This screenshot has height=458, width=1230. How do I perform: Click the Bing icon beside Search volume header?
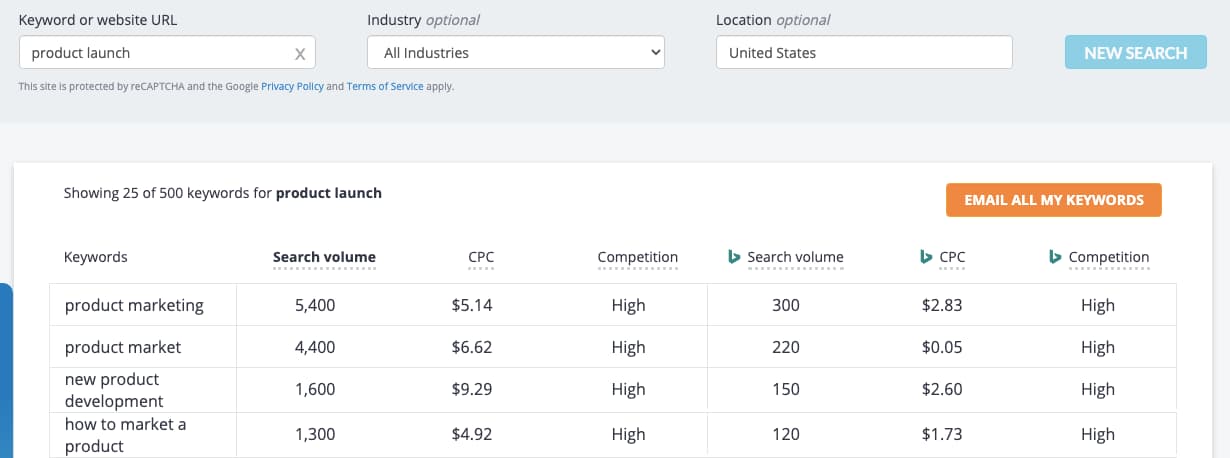click(734, 257)
